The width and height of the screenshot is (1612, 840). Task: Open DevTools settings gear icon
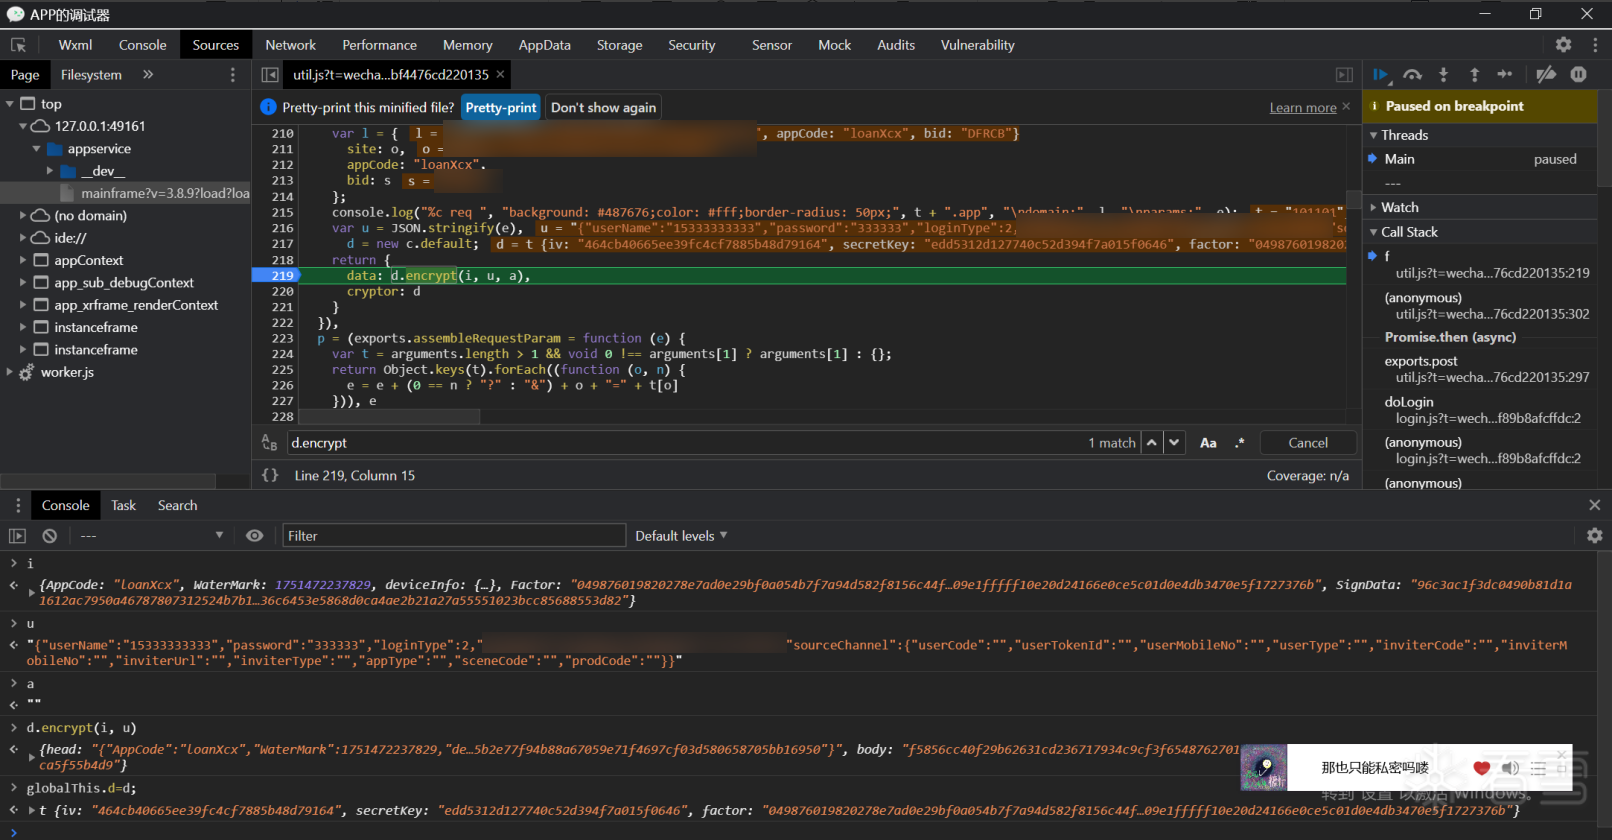point(1563,45)
